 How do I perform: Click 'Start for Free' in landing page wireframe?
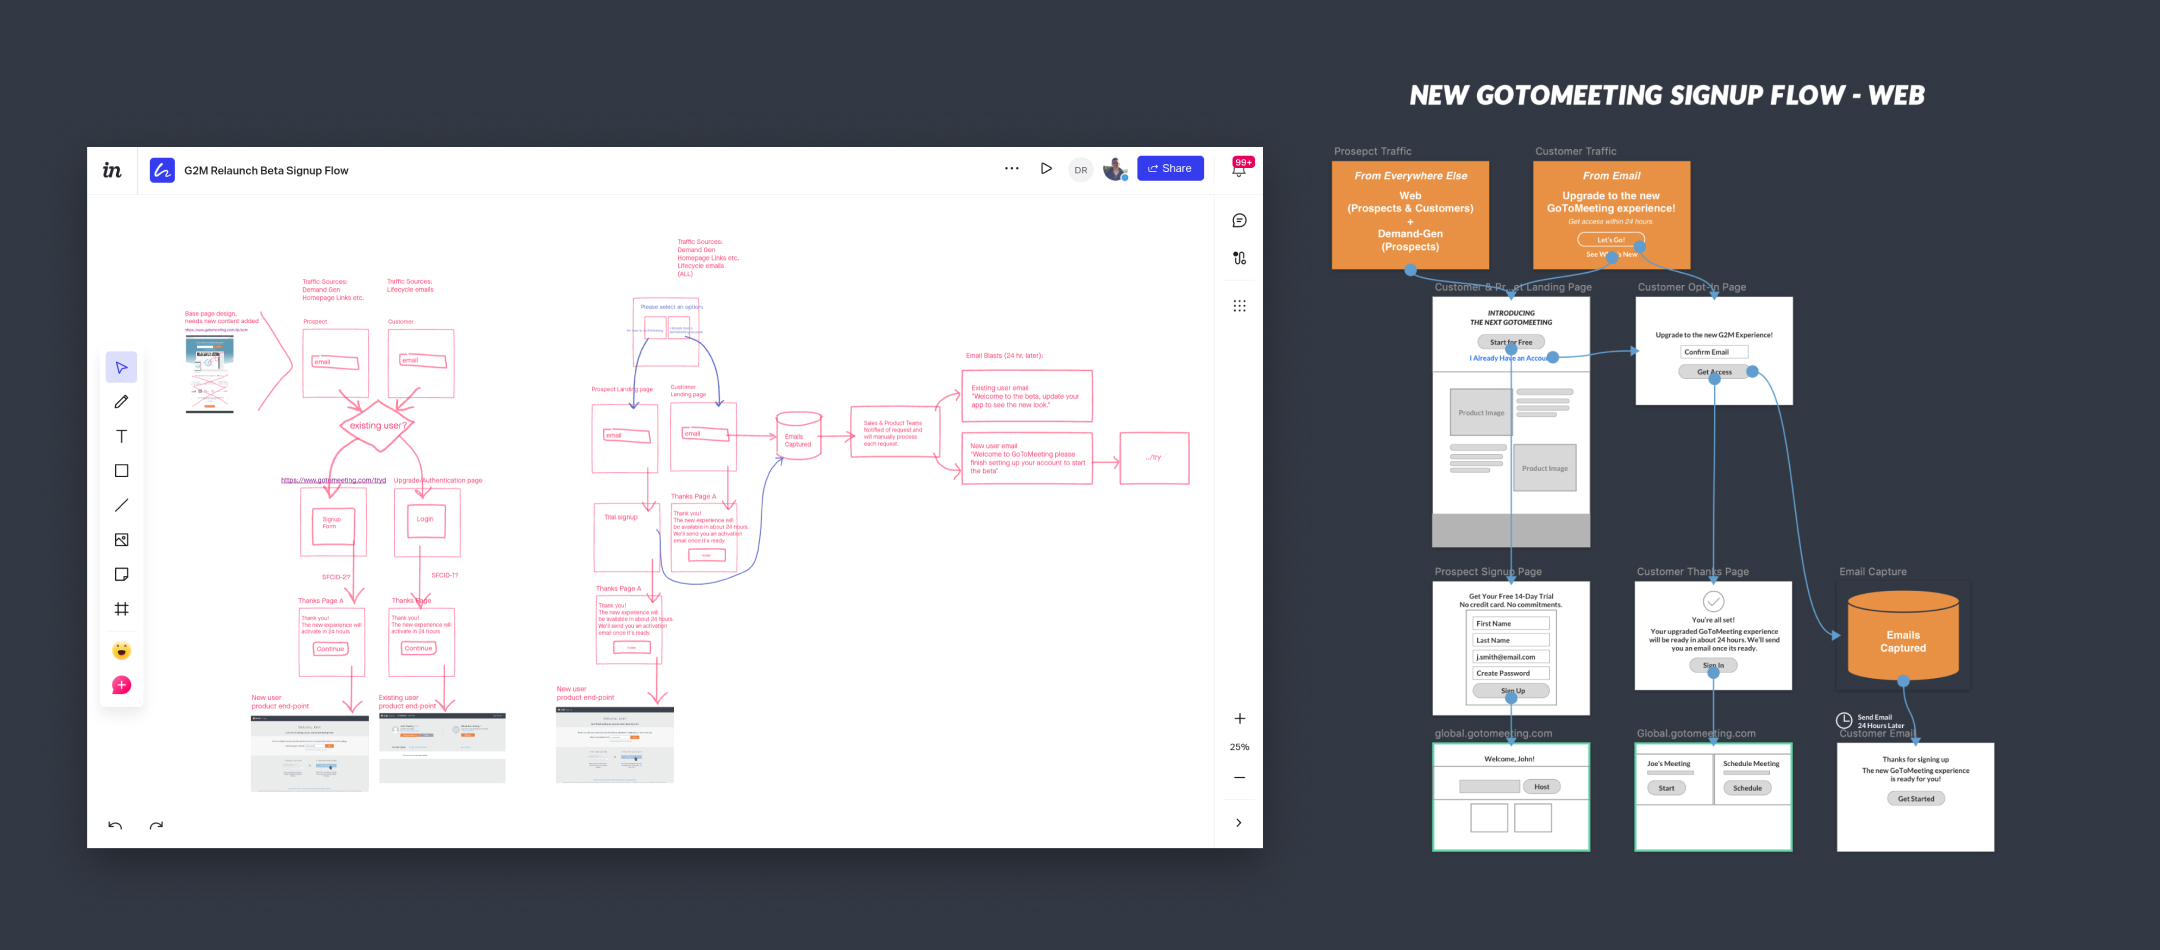(1511, 342)
